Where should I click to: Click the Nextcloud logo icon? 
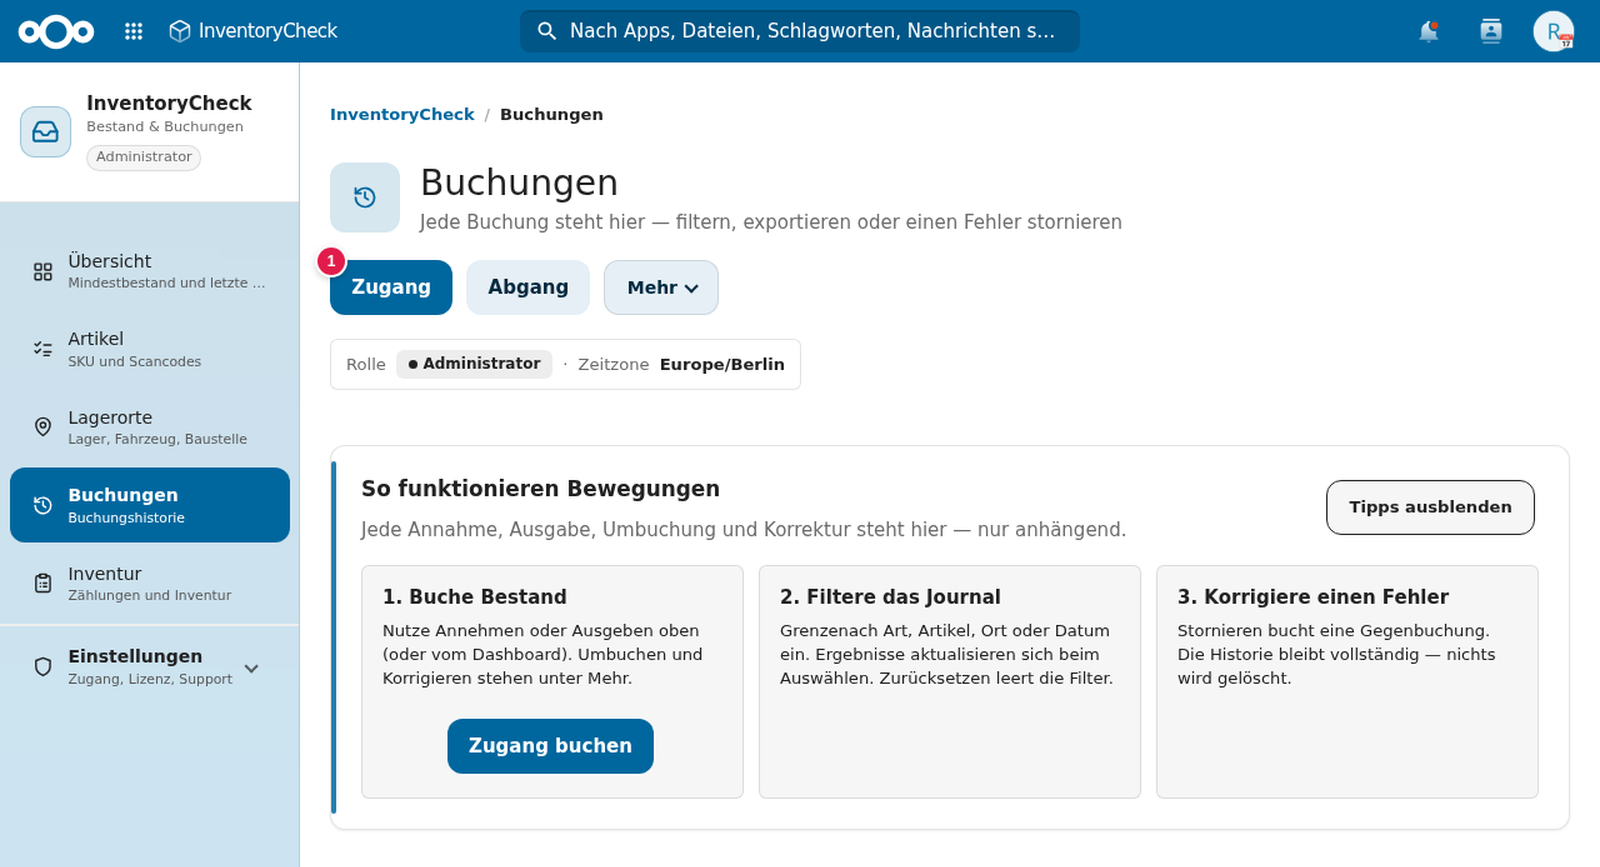point(56,31)
